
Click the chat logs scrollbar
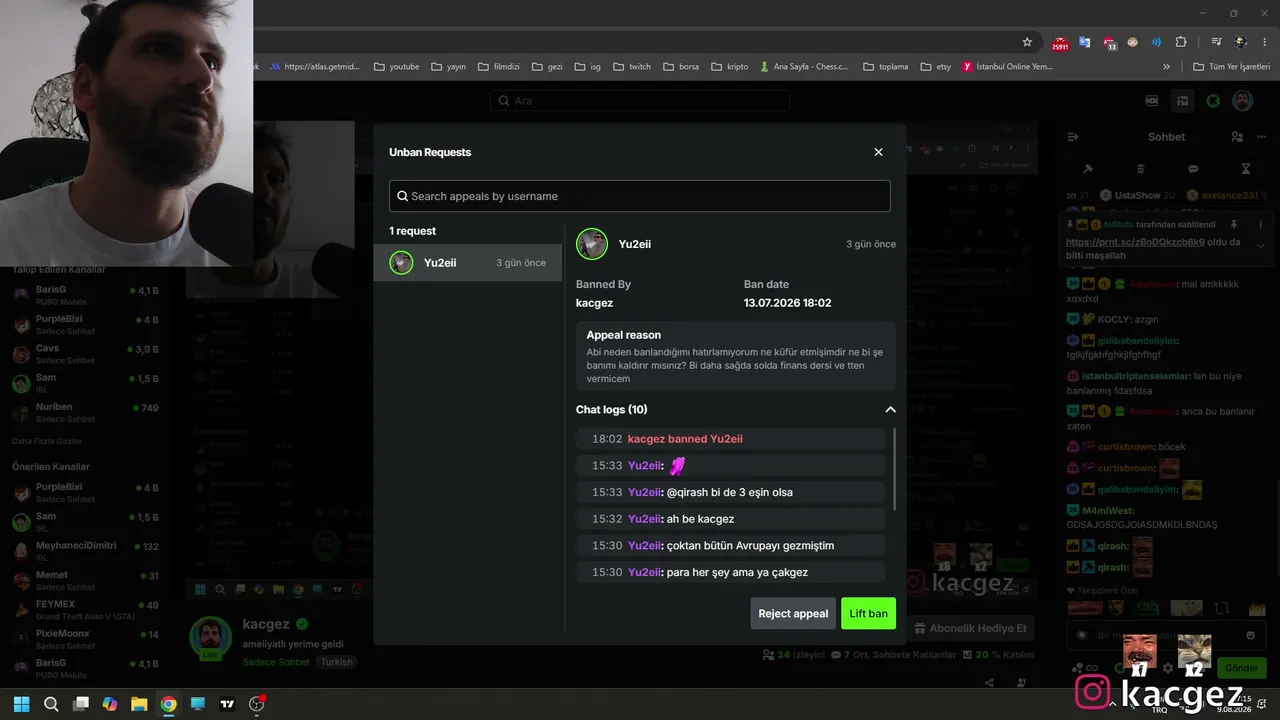point(894,470)
